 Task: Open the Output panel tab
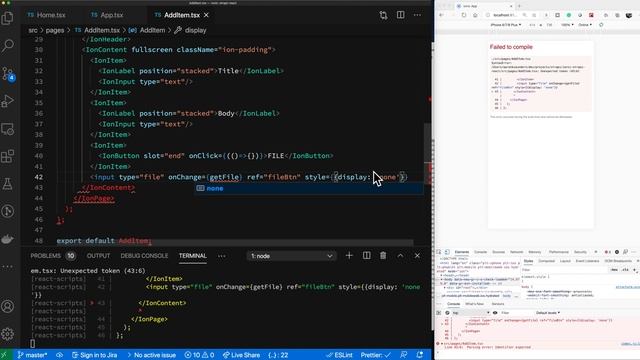coord(98,256)
